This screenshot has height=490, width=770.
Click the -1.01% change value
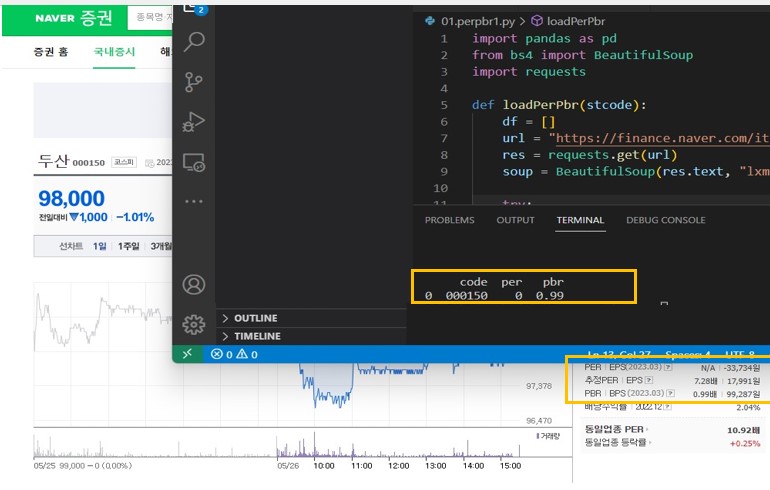point(135,217)
